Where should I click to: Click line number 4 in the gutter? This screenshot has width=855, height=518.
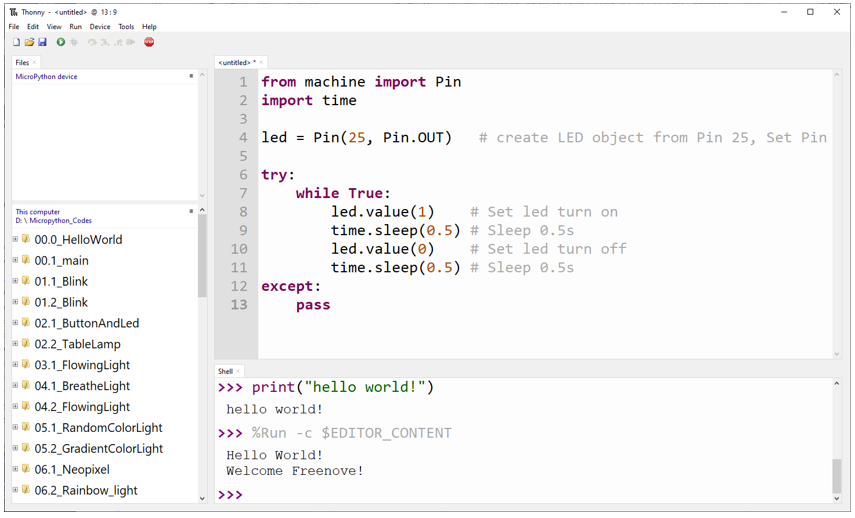coord(243,137)
